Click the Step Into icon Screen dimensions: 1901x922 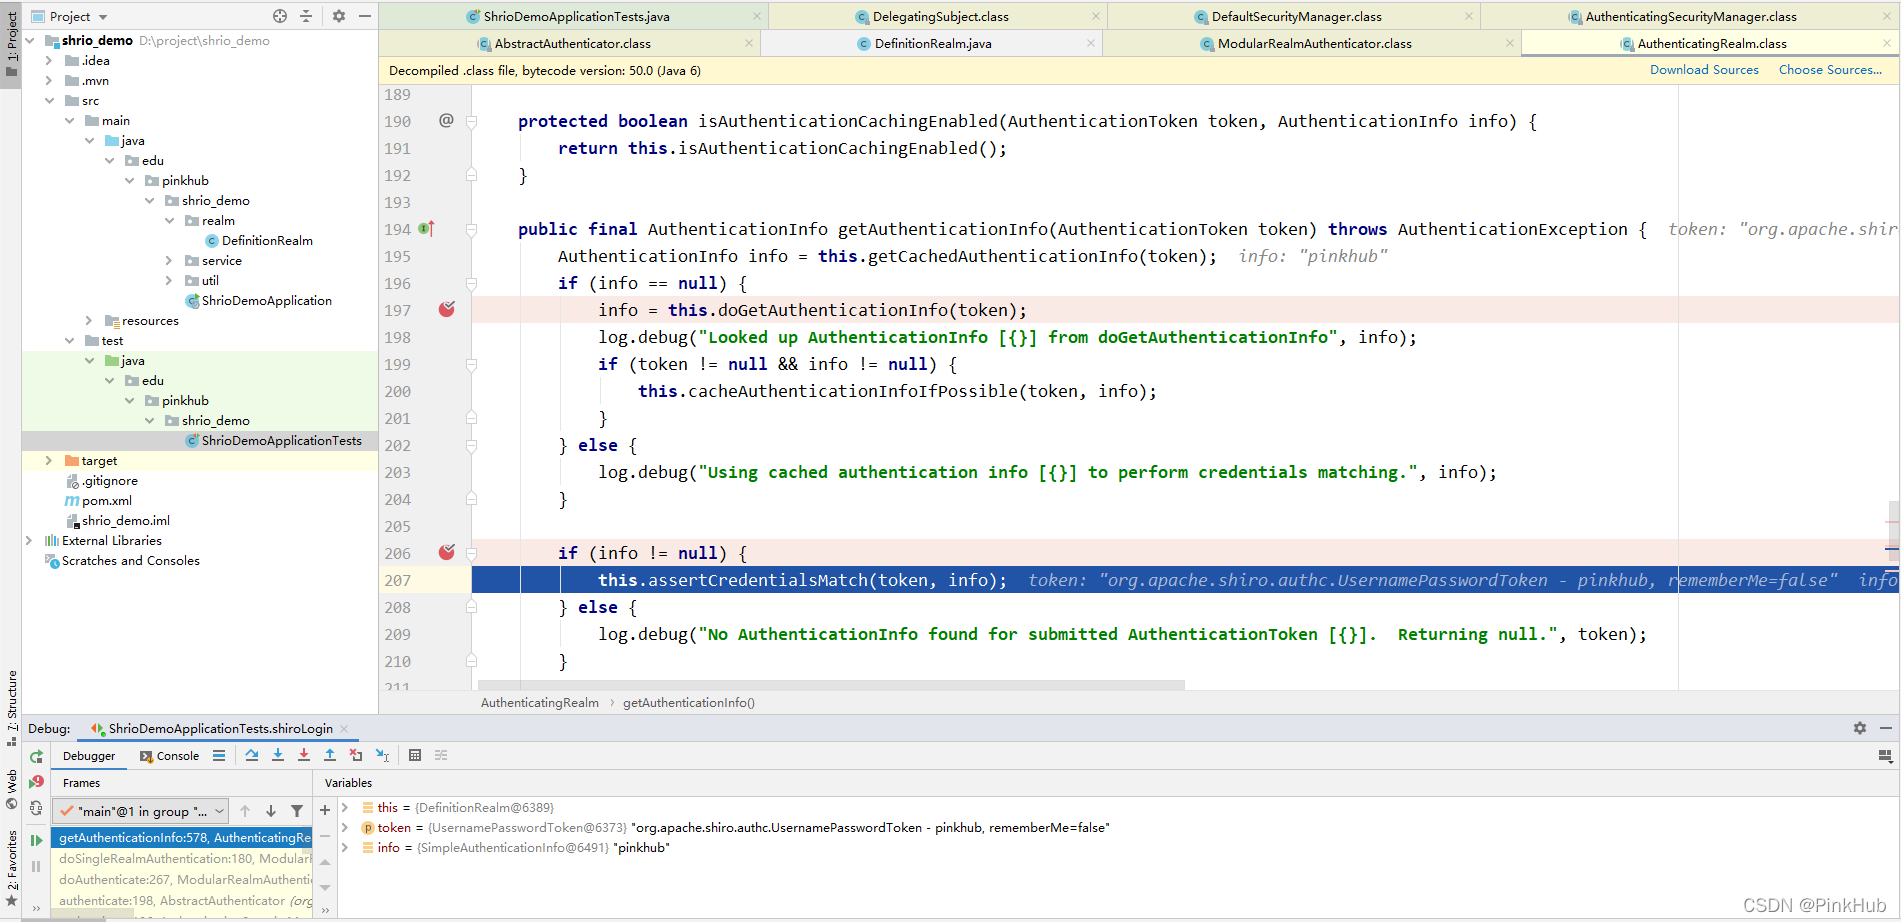[278, 756]
